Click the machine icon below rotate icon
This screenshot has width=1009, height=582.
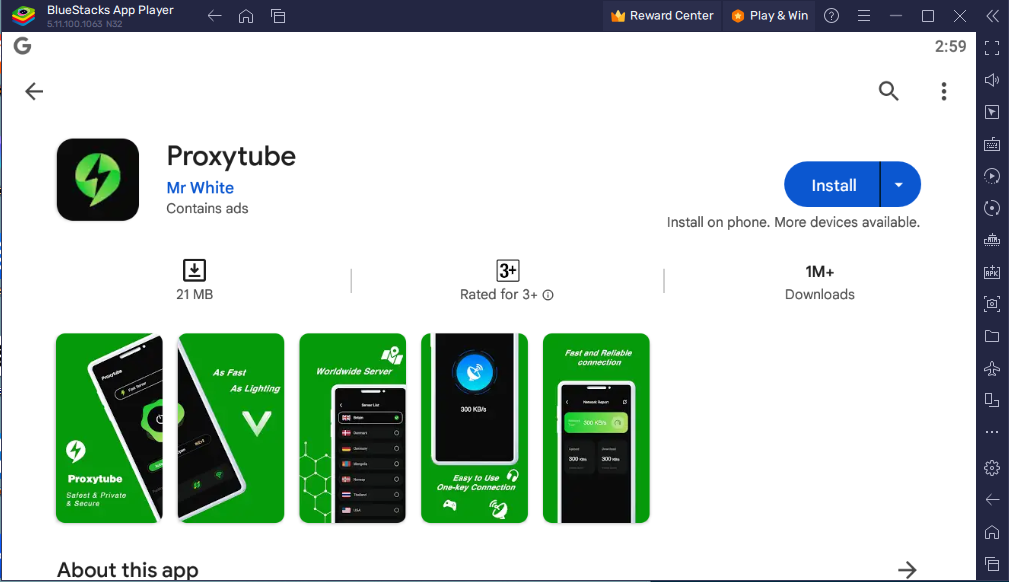tap(992, 240)
